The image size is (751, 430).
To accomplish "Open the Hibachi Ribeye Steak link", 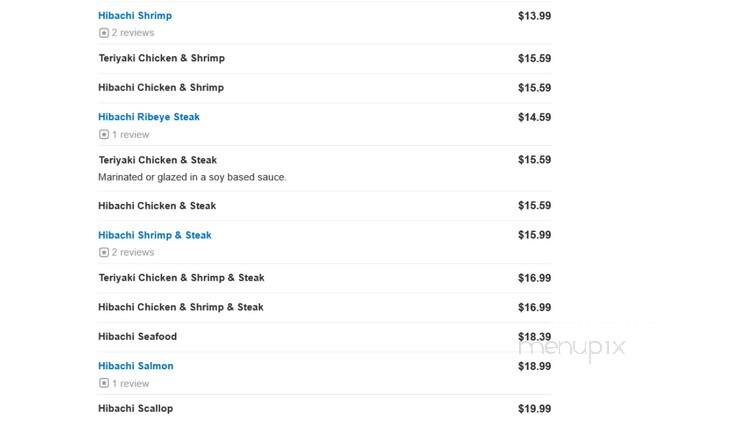I will click(x=148, y=117).
